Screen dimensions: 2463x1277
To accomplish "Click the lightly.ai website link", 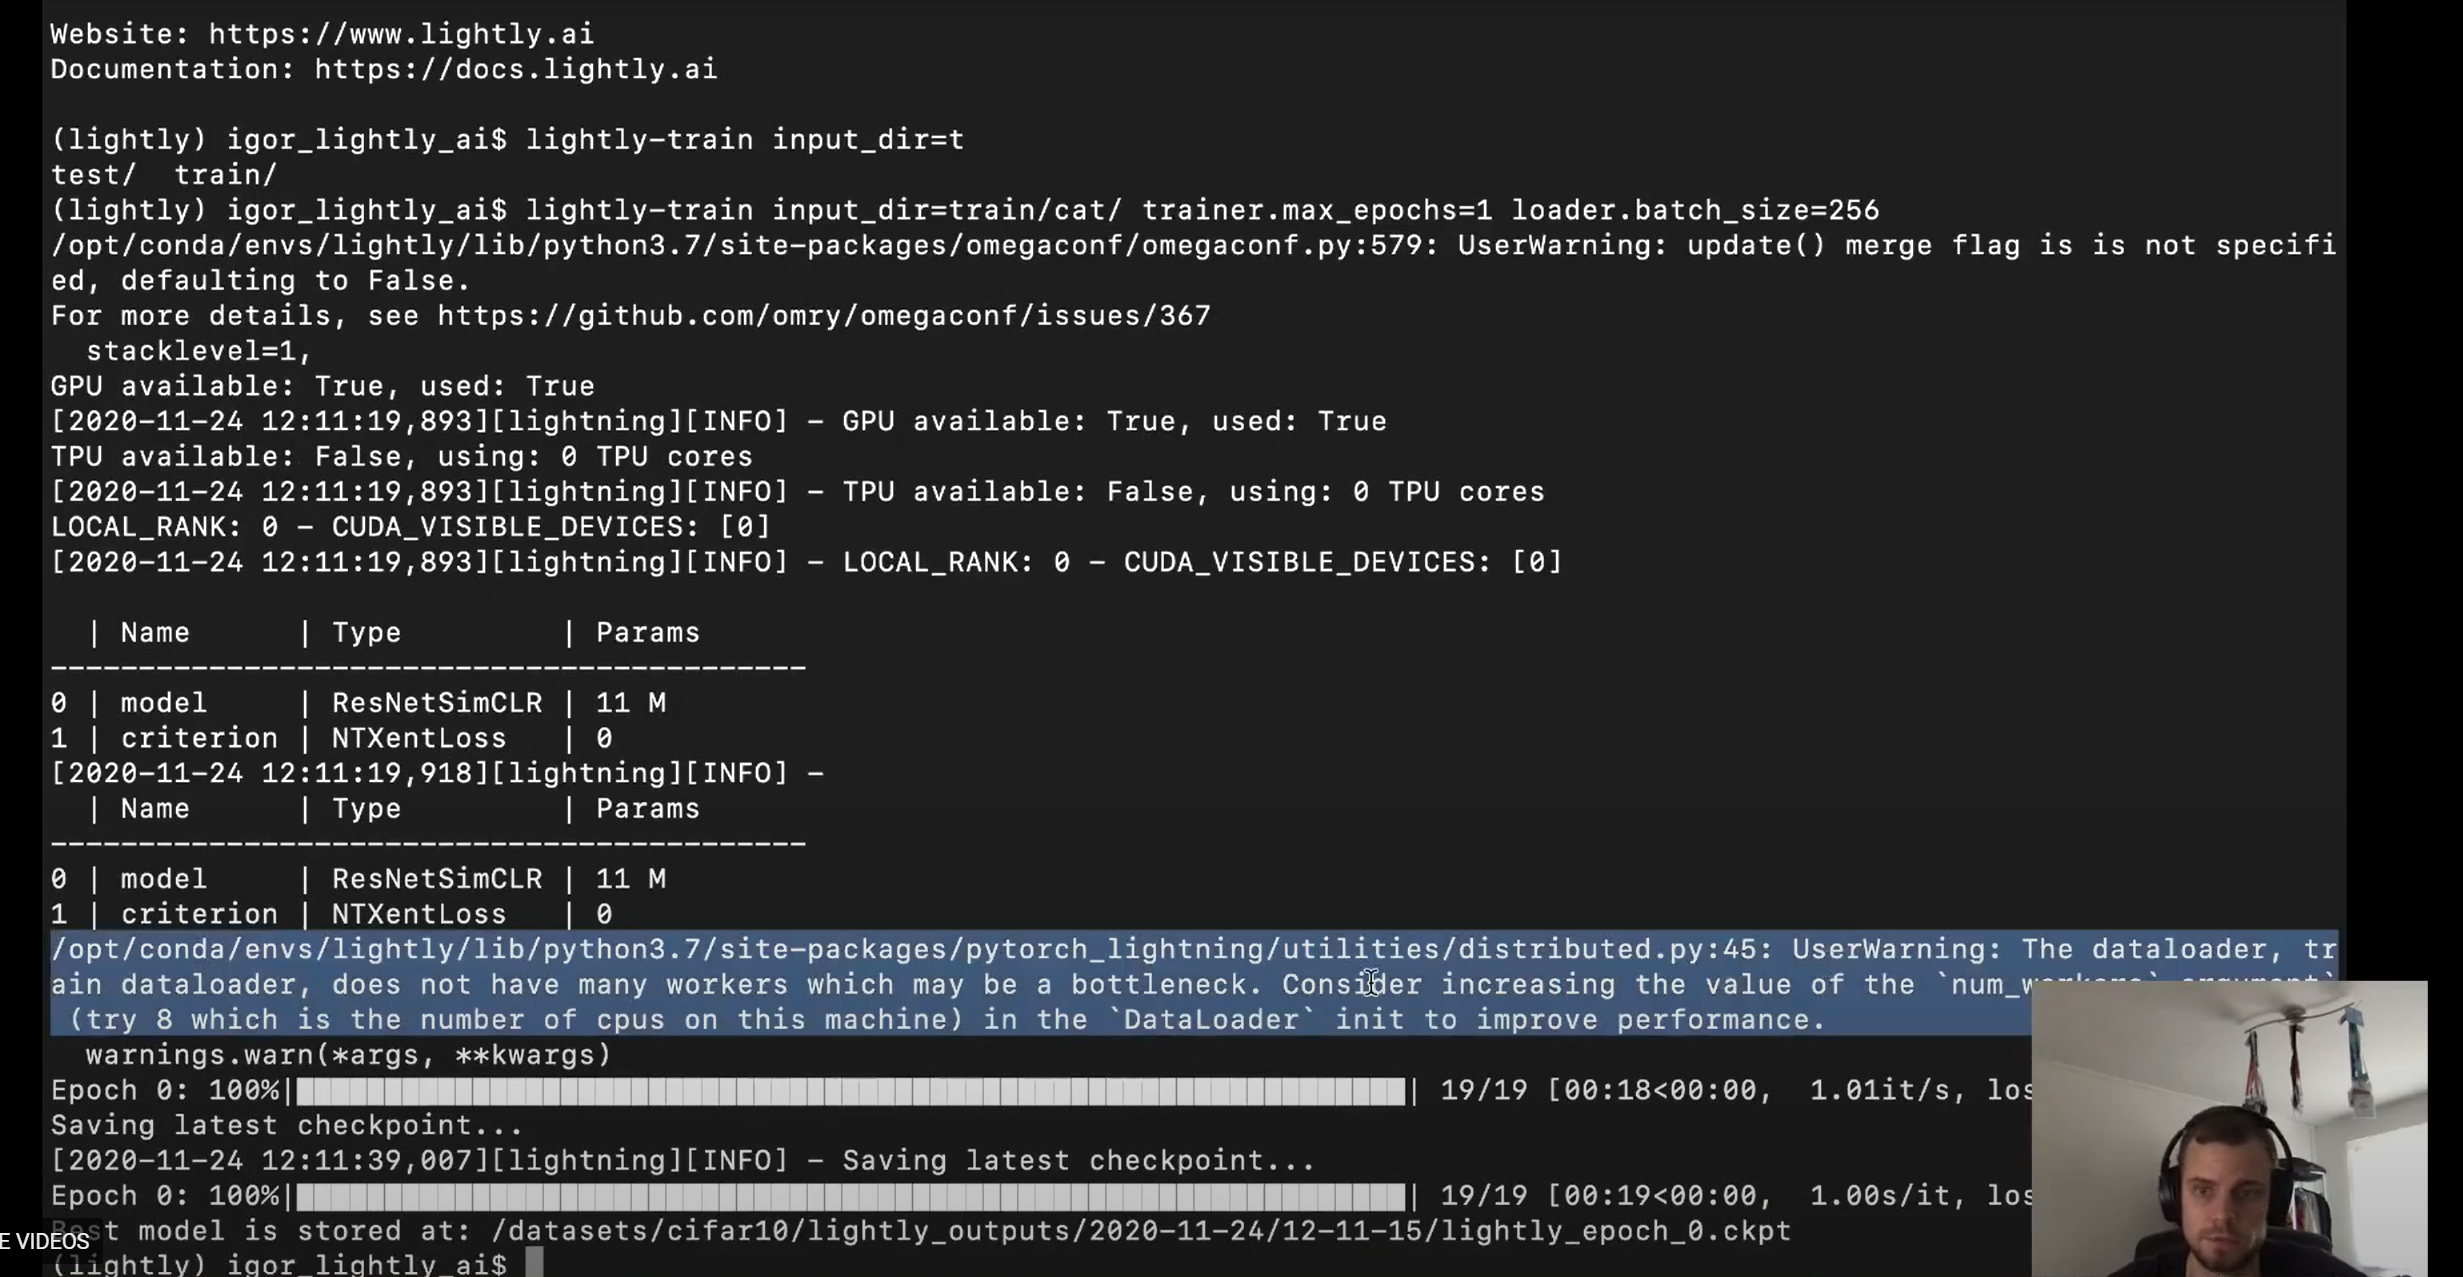I will [400, 33].
